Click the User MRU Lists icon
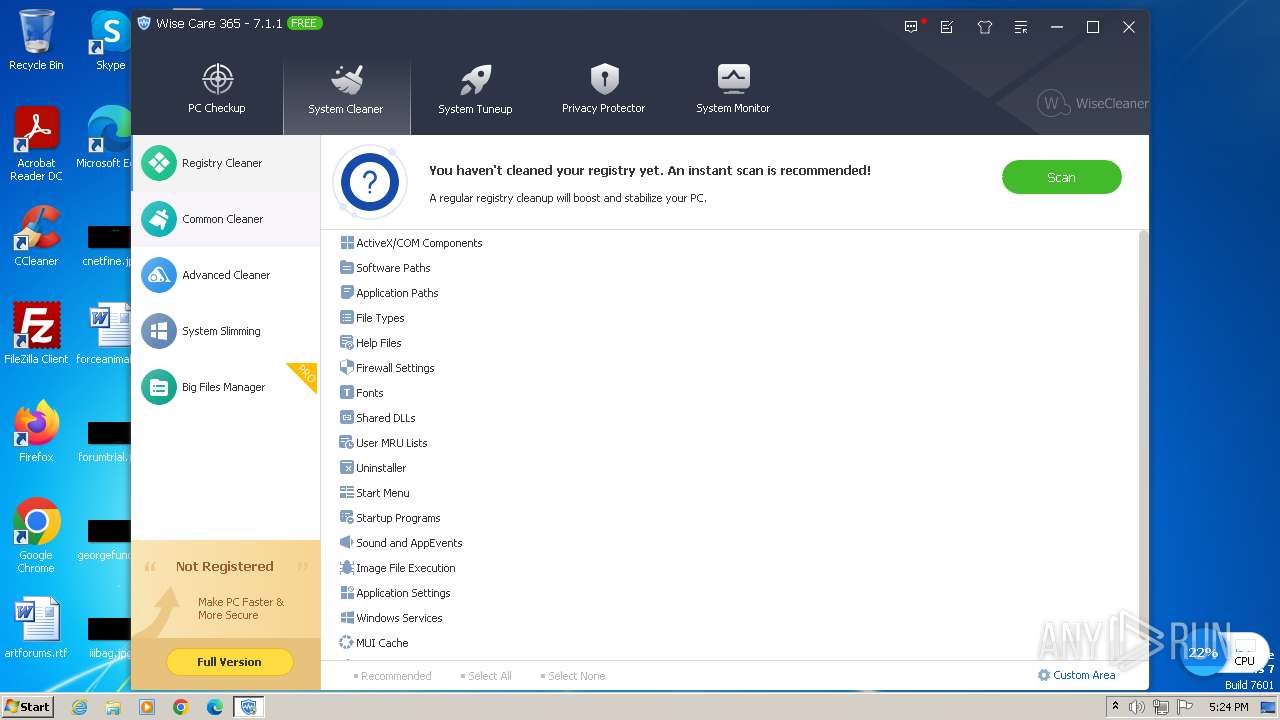Screen dimensions: 1280x720 pos(347,443)
